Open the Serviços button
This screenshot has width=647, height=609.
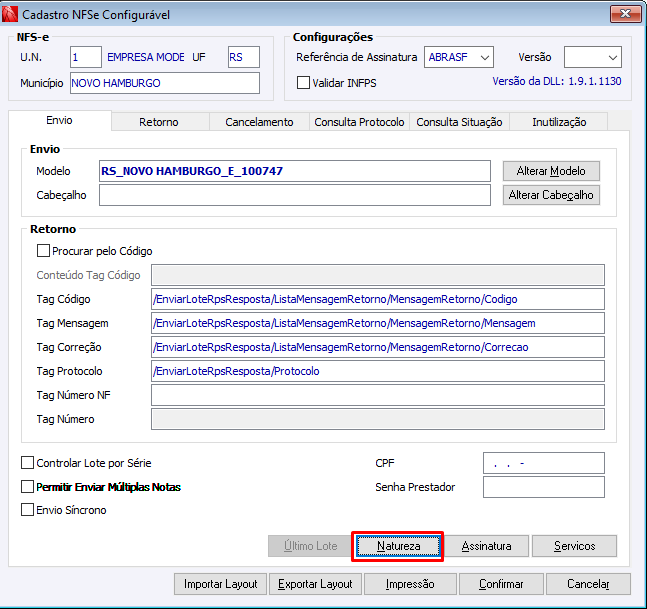[574, 546]
